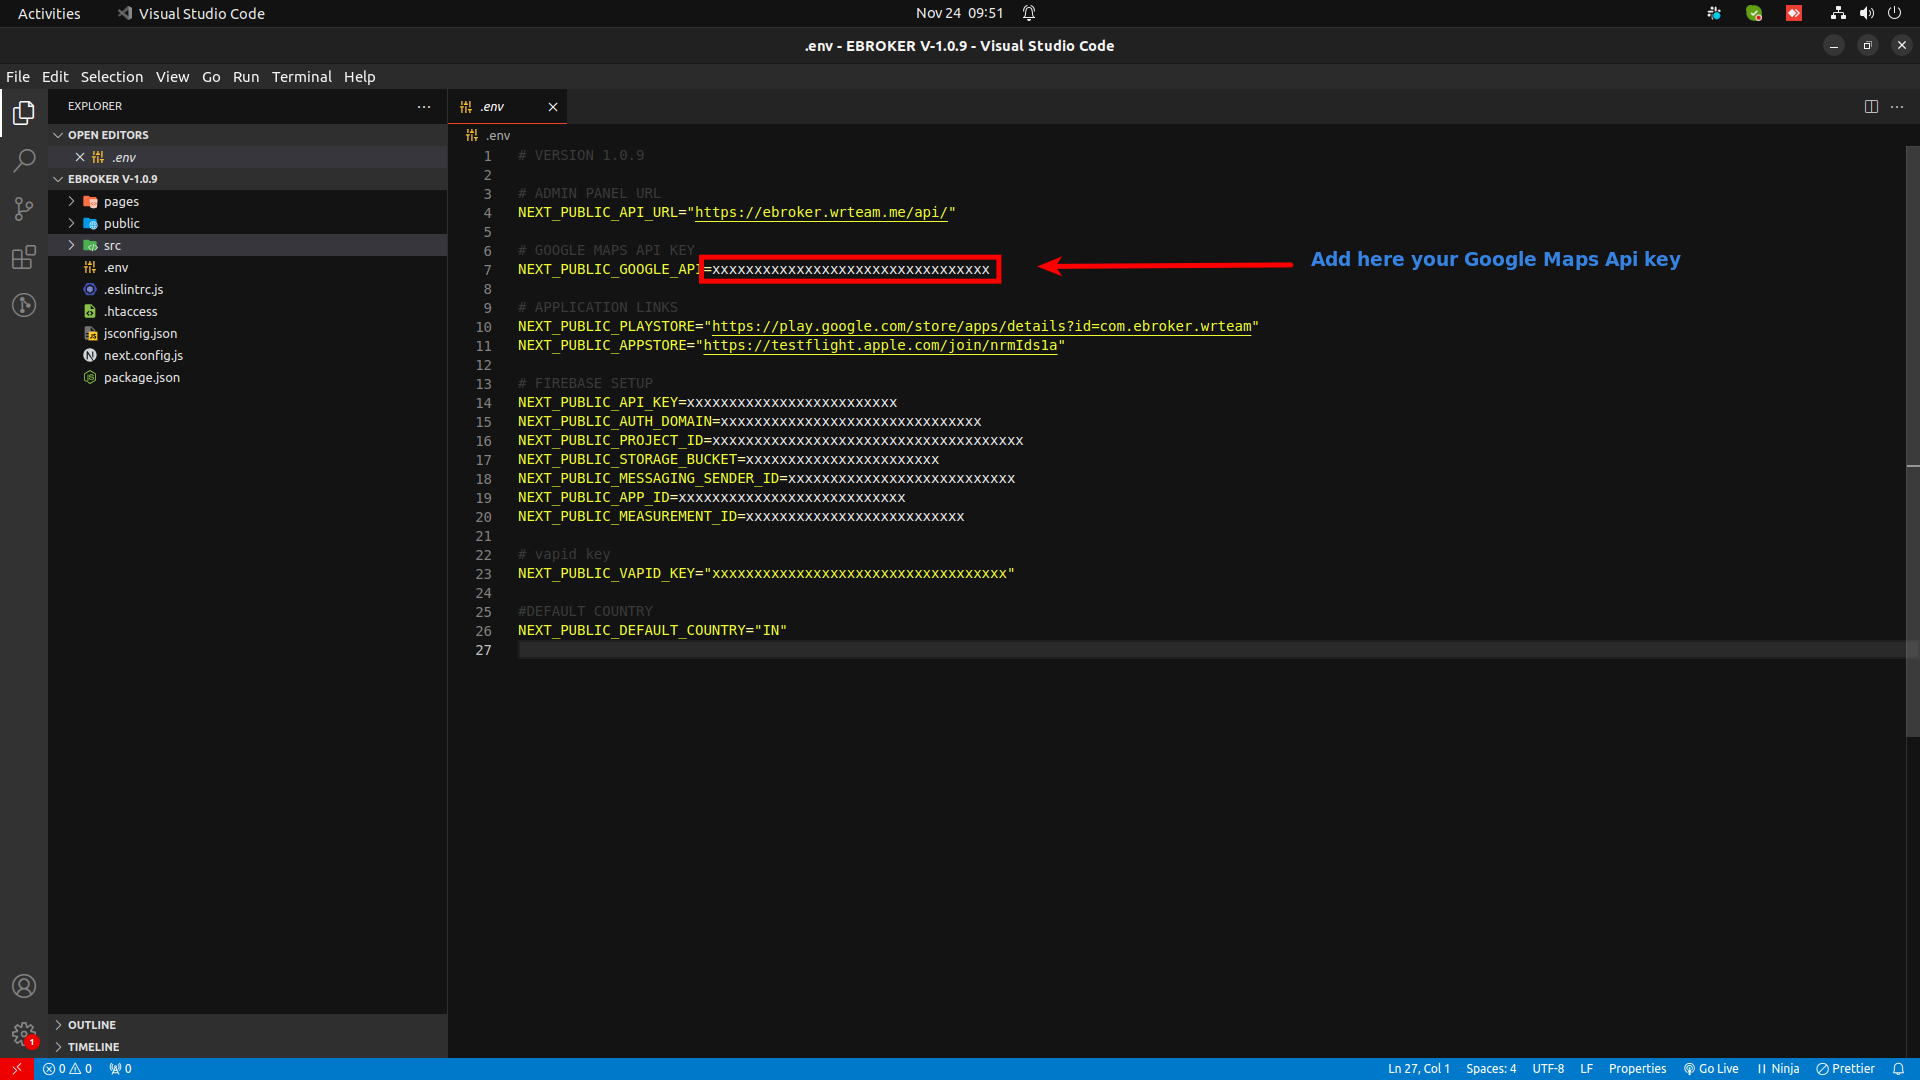Open the File menu
The width and height of the screenshot is (1920, 1080).
pos(18,77)
